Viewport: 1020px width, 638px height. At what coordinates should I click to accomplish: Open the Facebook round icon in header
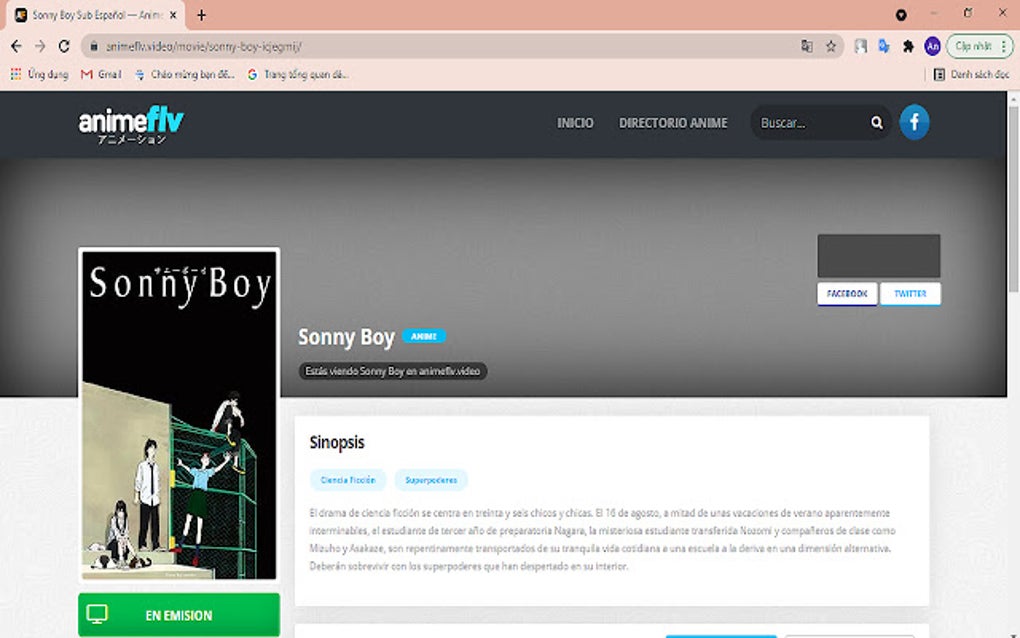click(x=914, y=122)
